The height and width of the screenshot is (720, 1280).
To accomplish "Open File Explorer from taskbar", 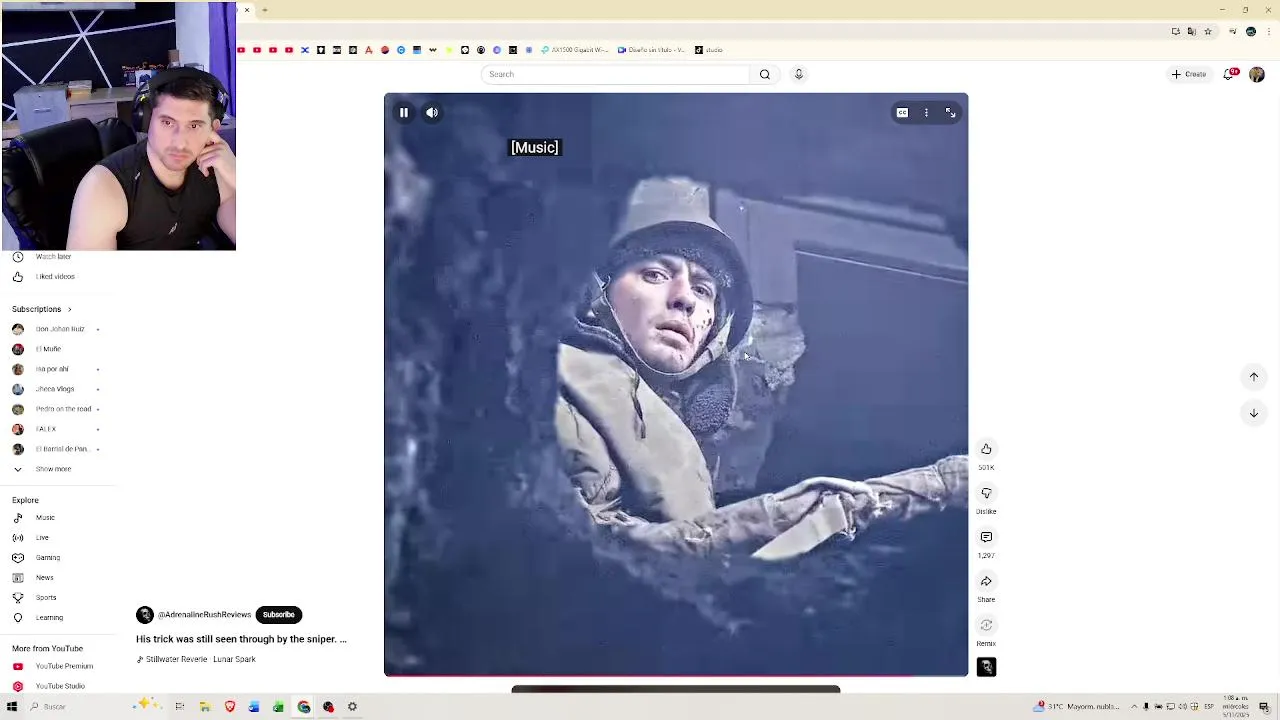I will [x=205, y=707].
